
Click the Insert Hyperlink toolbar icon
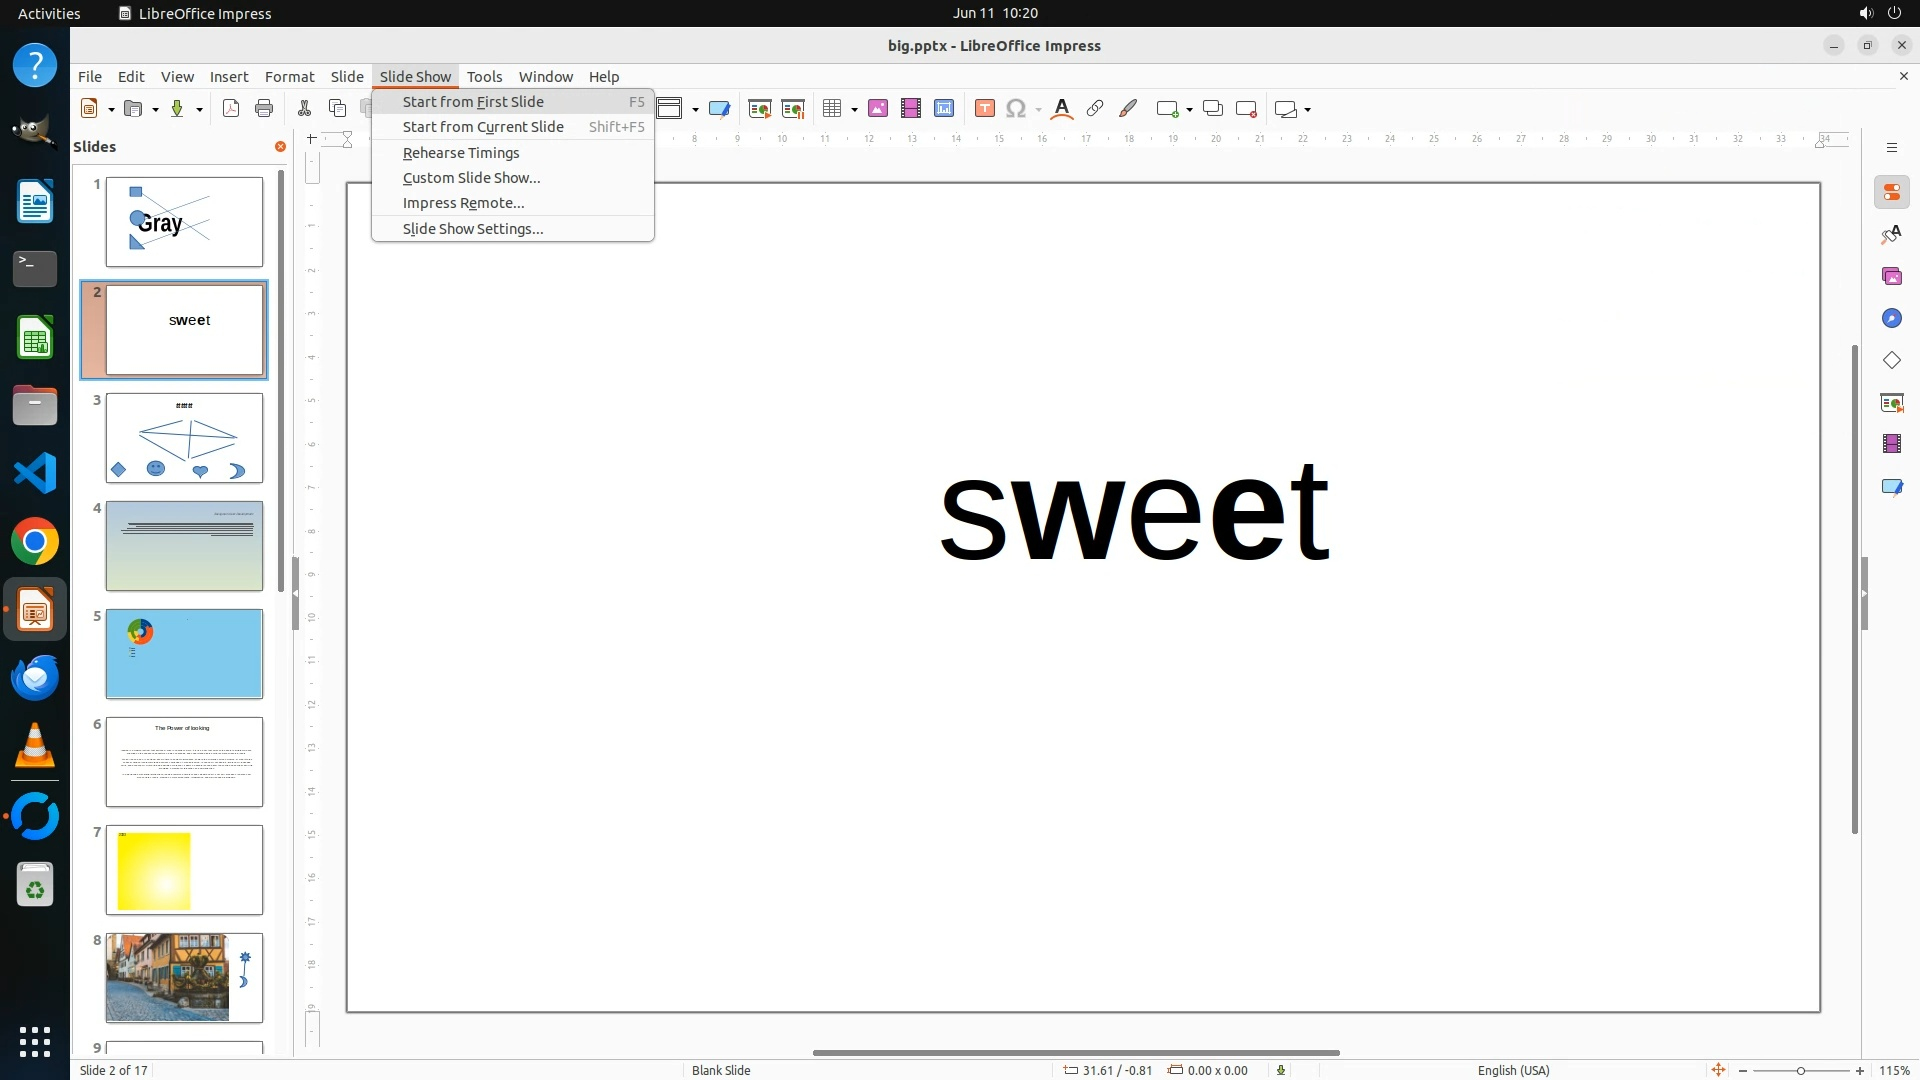pos(1095,109)
